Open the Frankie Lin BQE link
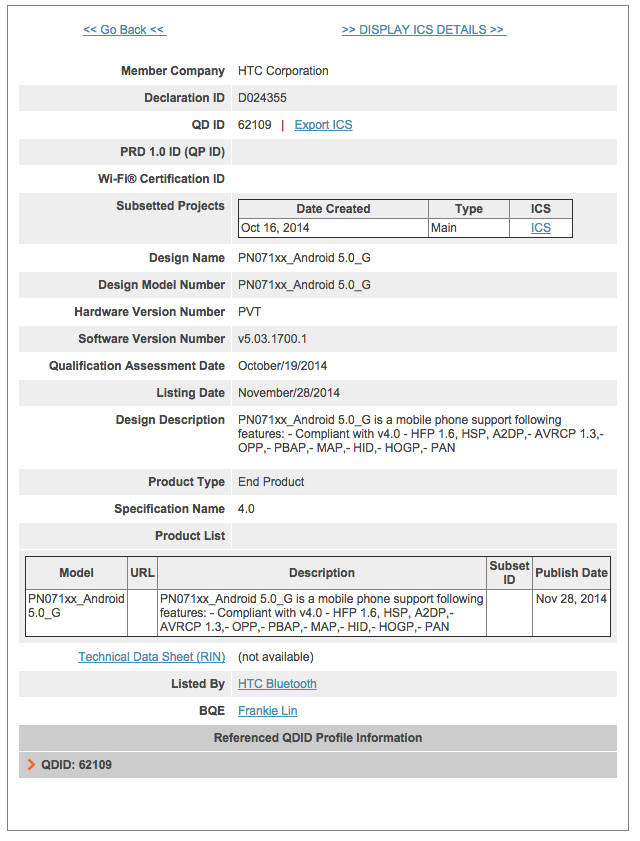 (x=267, y=711)
